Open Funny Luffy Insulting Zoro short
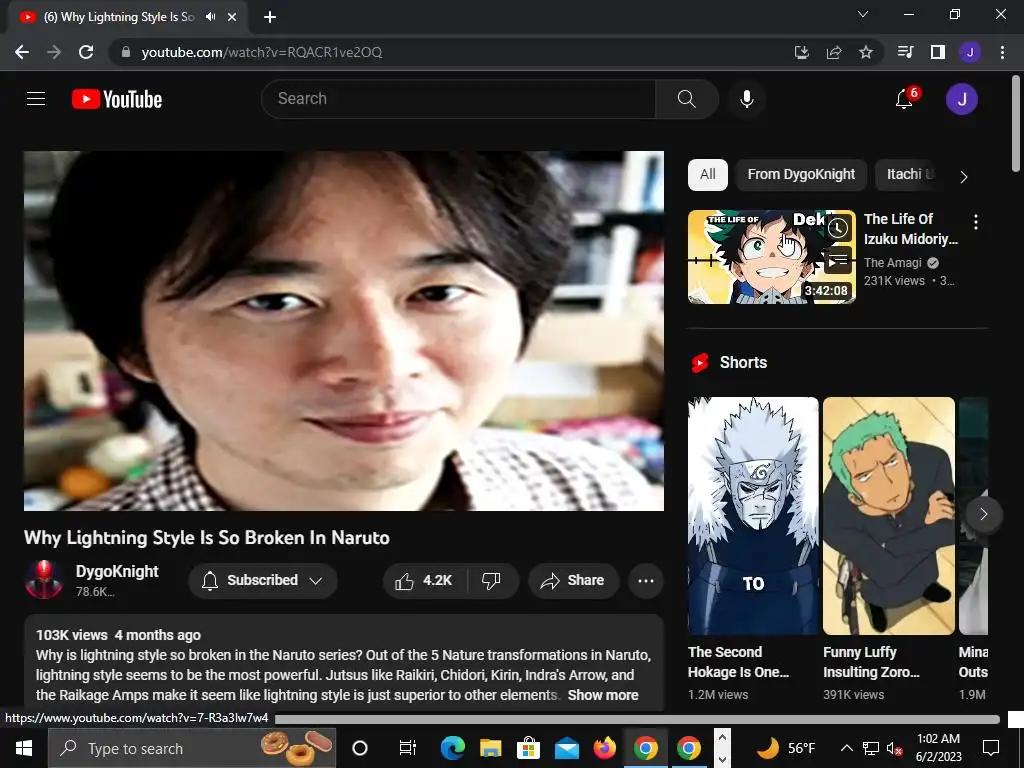The image size is (1024, 768). (x=889, y=516)
